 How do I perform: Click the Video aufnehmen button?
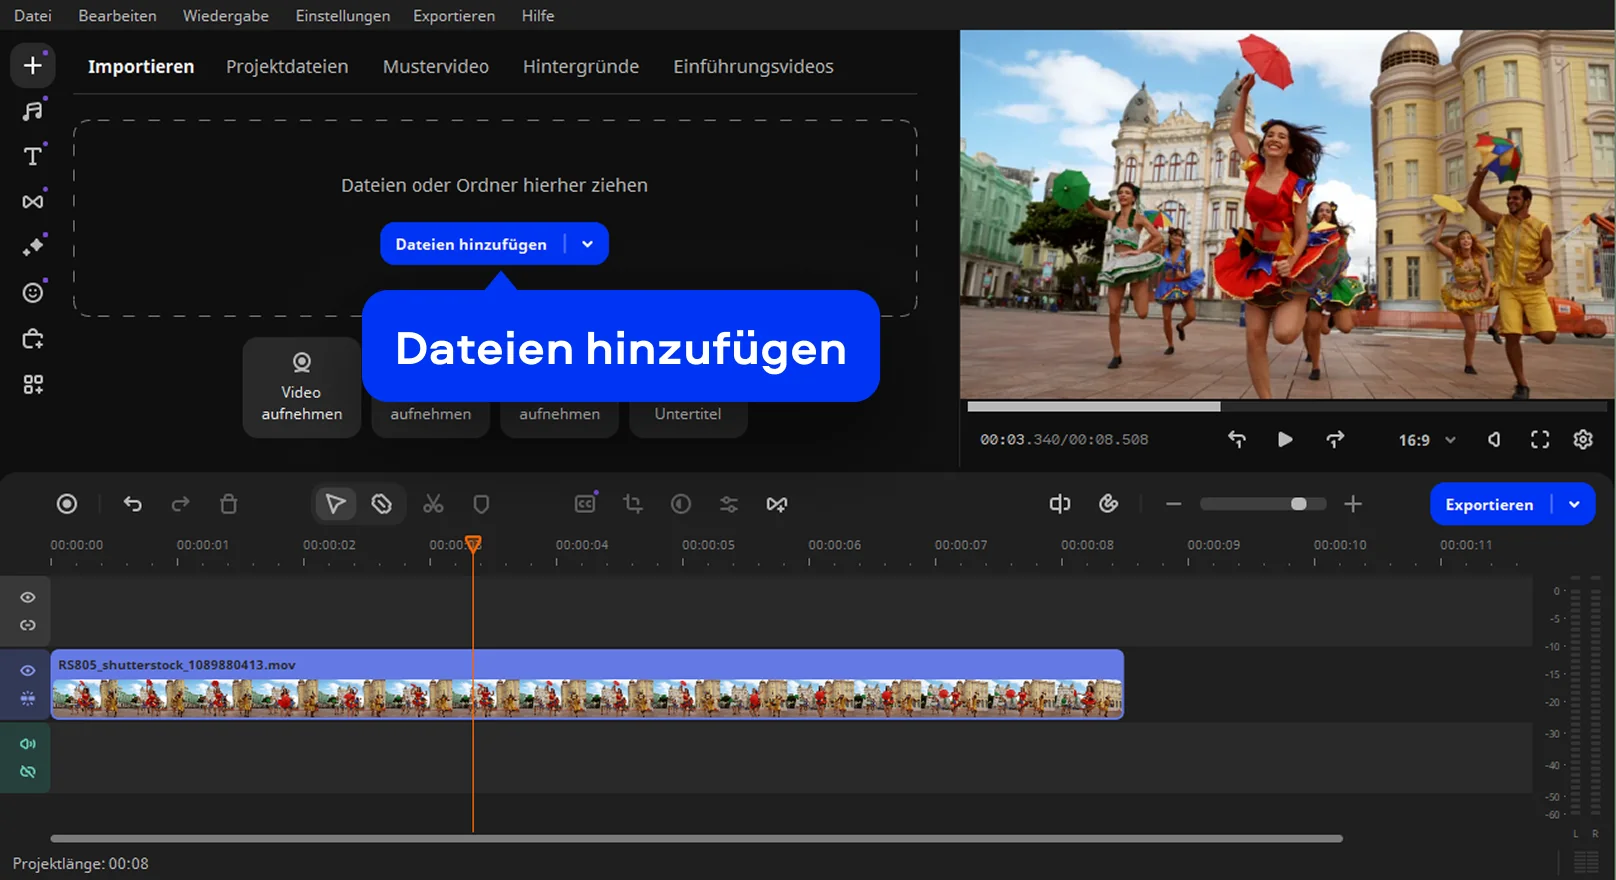click(301, 387)
